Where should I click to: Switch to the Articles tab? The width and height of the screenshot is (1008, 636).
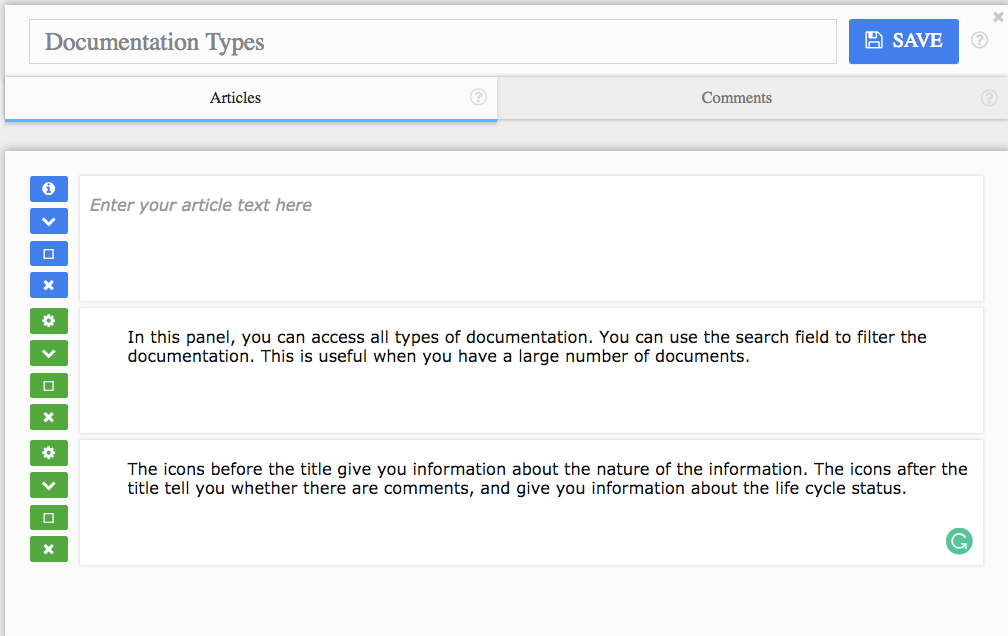coord(251,98)
